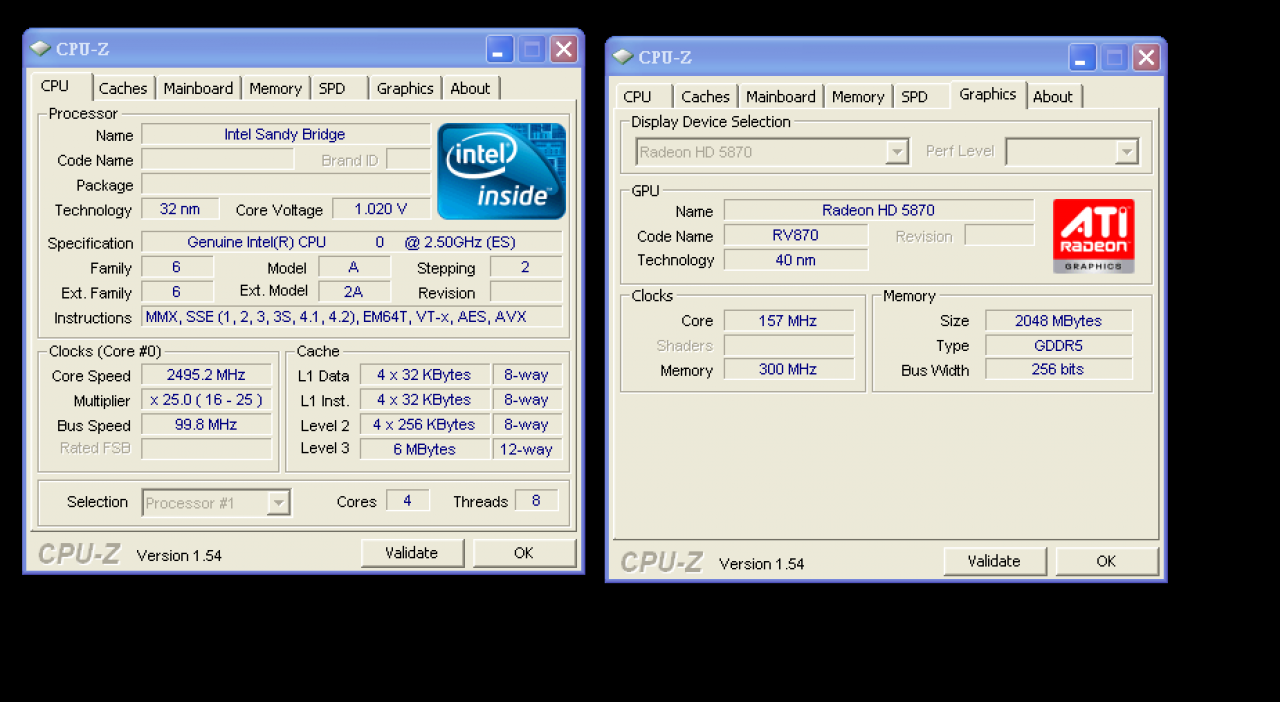The width and height of the screenshot is (1280, 702).
Task: Click the Memory Type value GDDR5
Action: [1059, 345]
